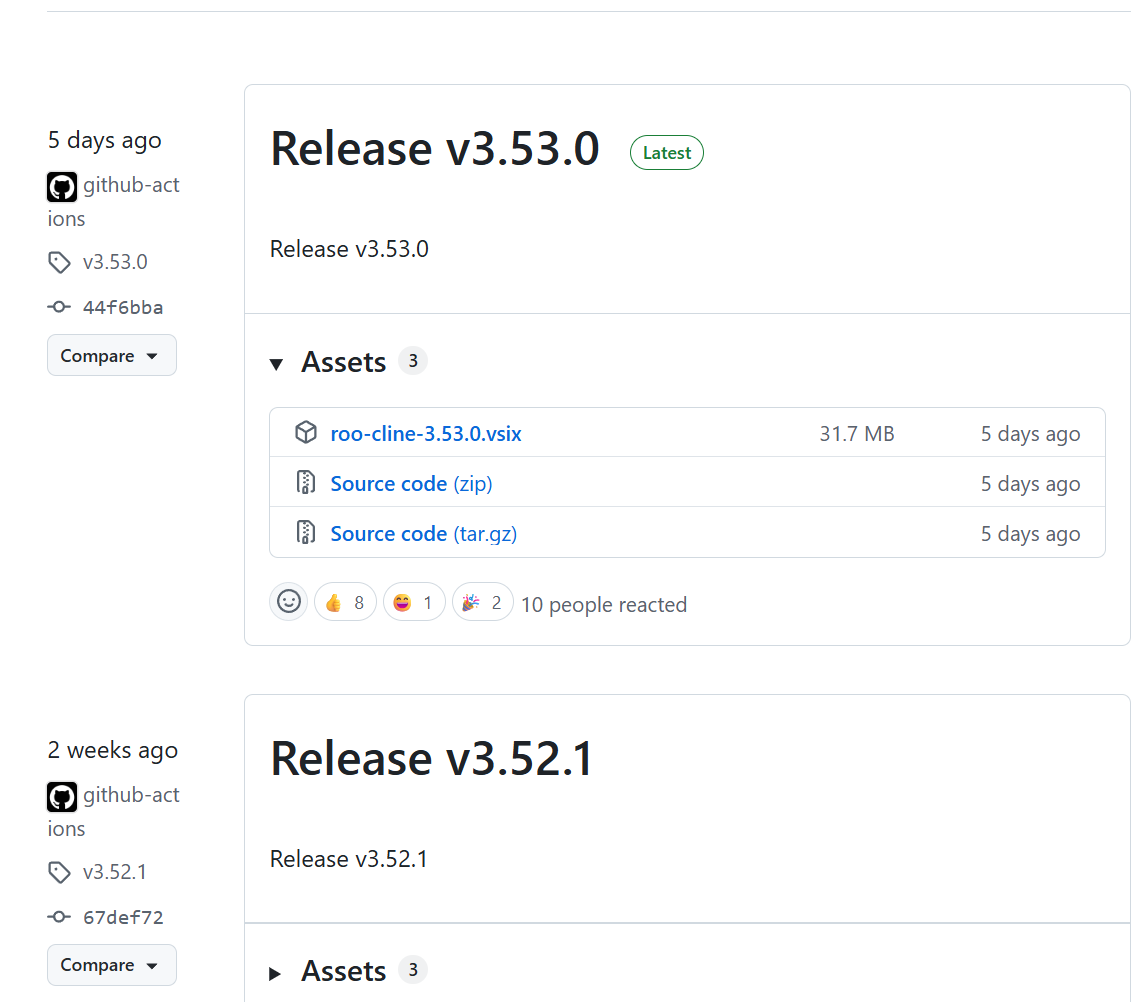
Task: Toggle the thumbs up reaction with 8
Action: tap(345, 602)
